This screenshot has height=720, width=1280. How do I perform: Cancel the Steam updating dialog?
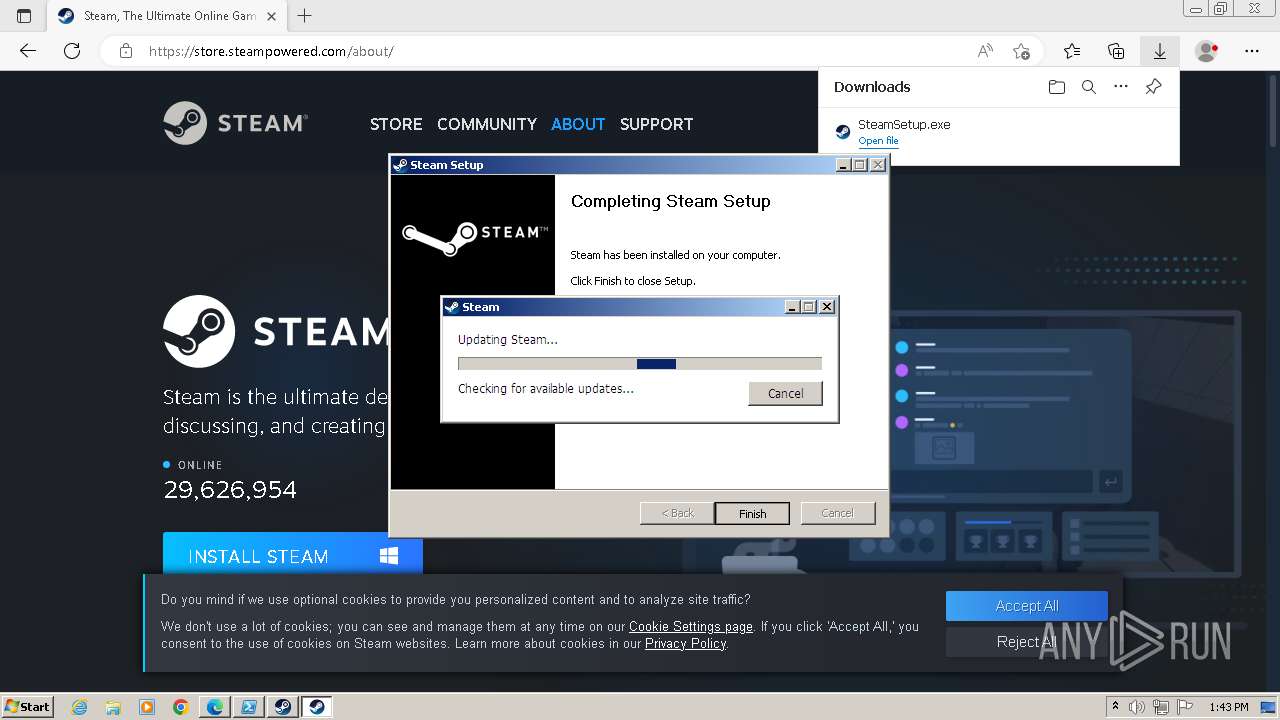pos(785,393)
